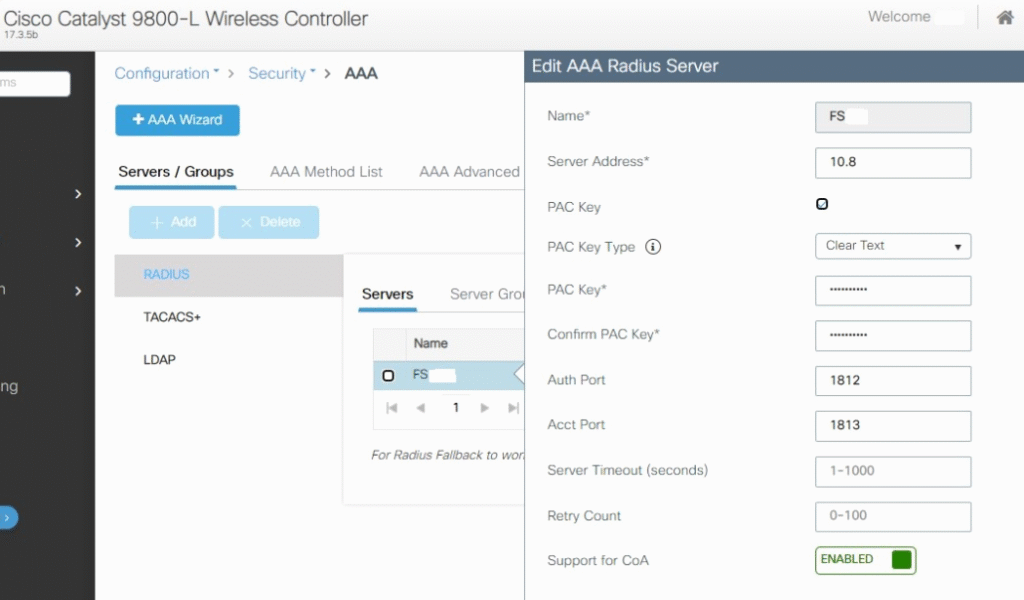Screen dimensions: 1024x600
Task: Expand the first sidebar menu chevron
Action: coord(78,194)
